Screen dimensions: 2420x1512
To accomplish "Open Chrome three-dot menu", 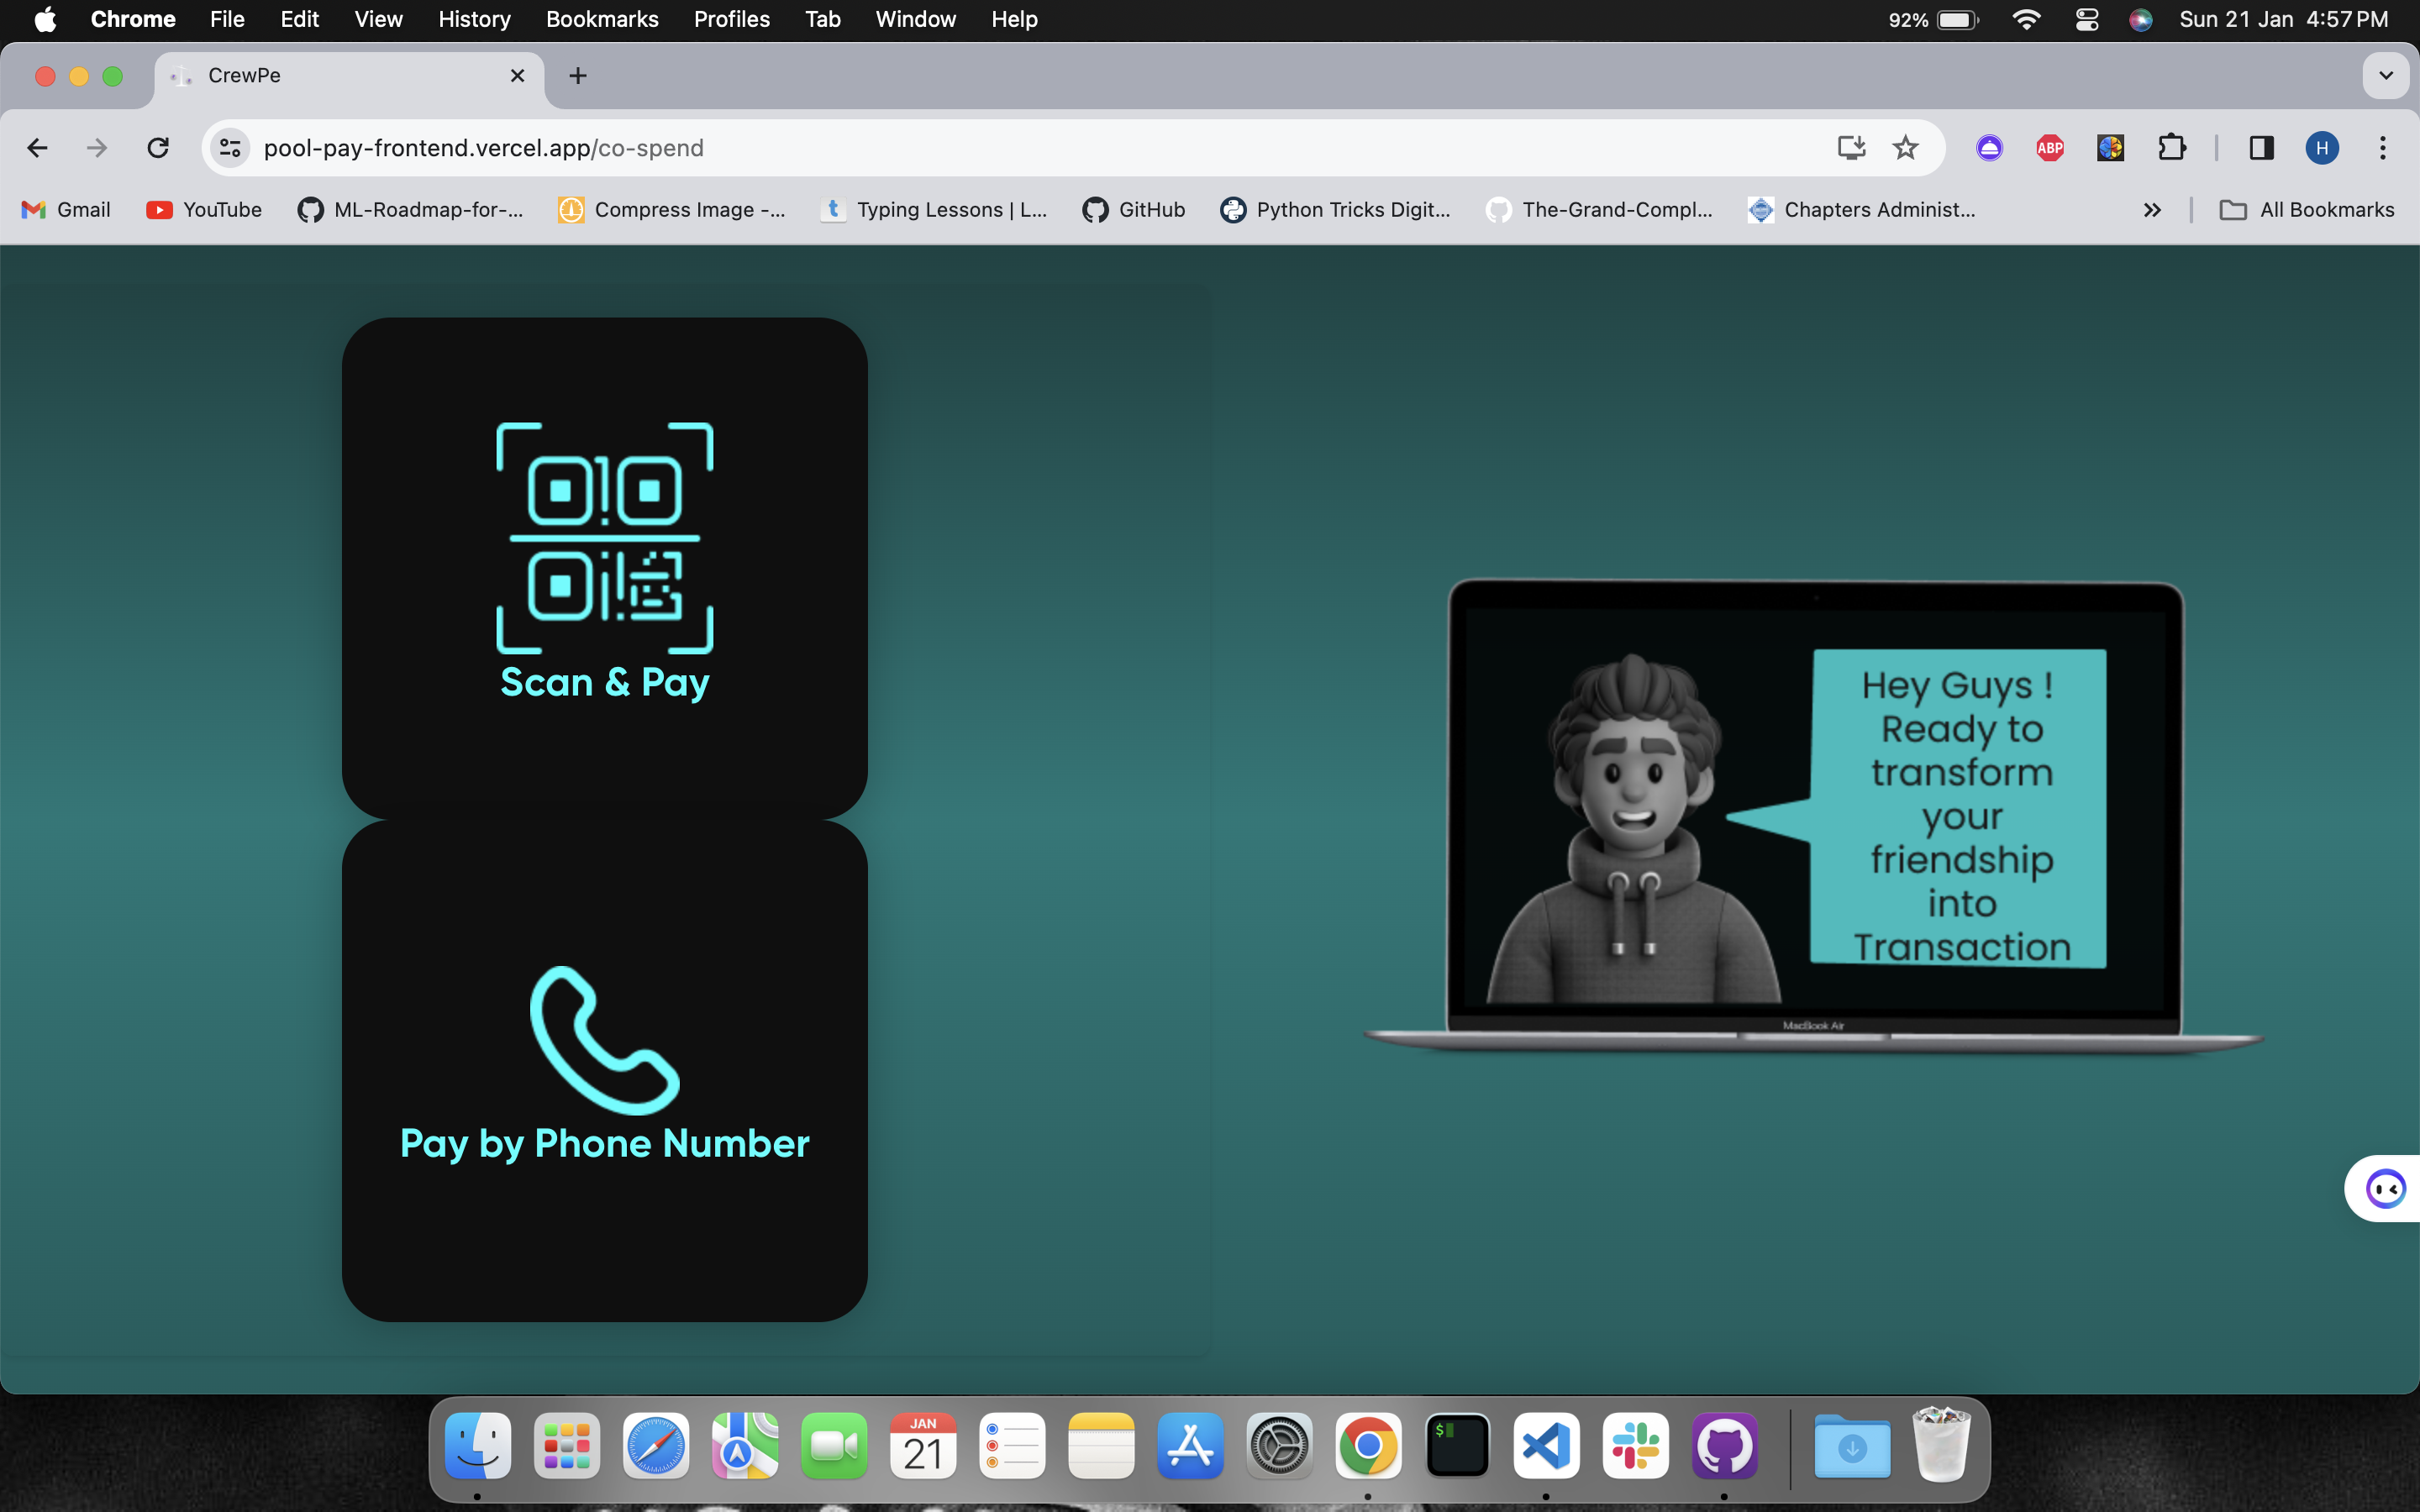I will pos(2383,148).
